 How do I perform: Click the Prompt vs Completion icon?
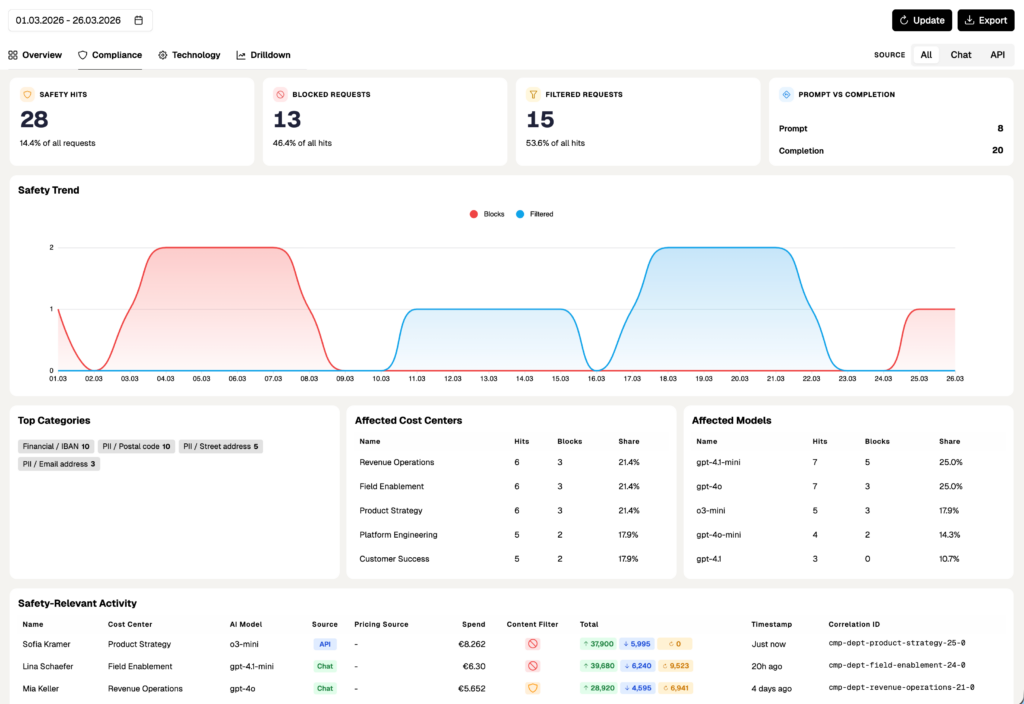[786, 94]
